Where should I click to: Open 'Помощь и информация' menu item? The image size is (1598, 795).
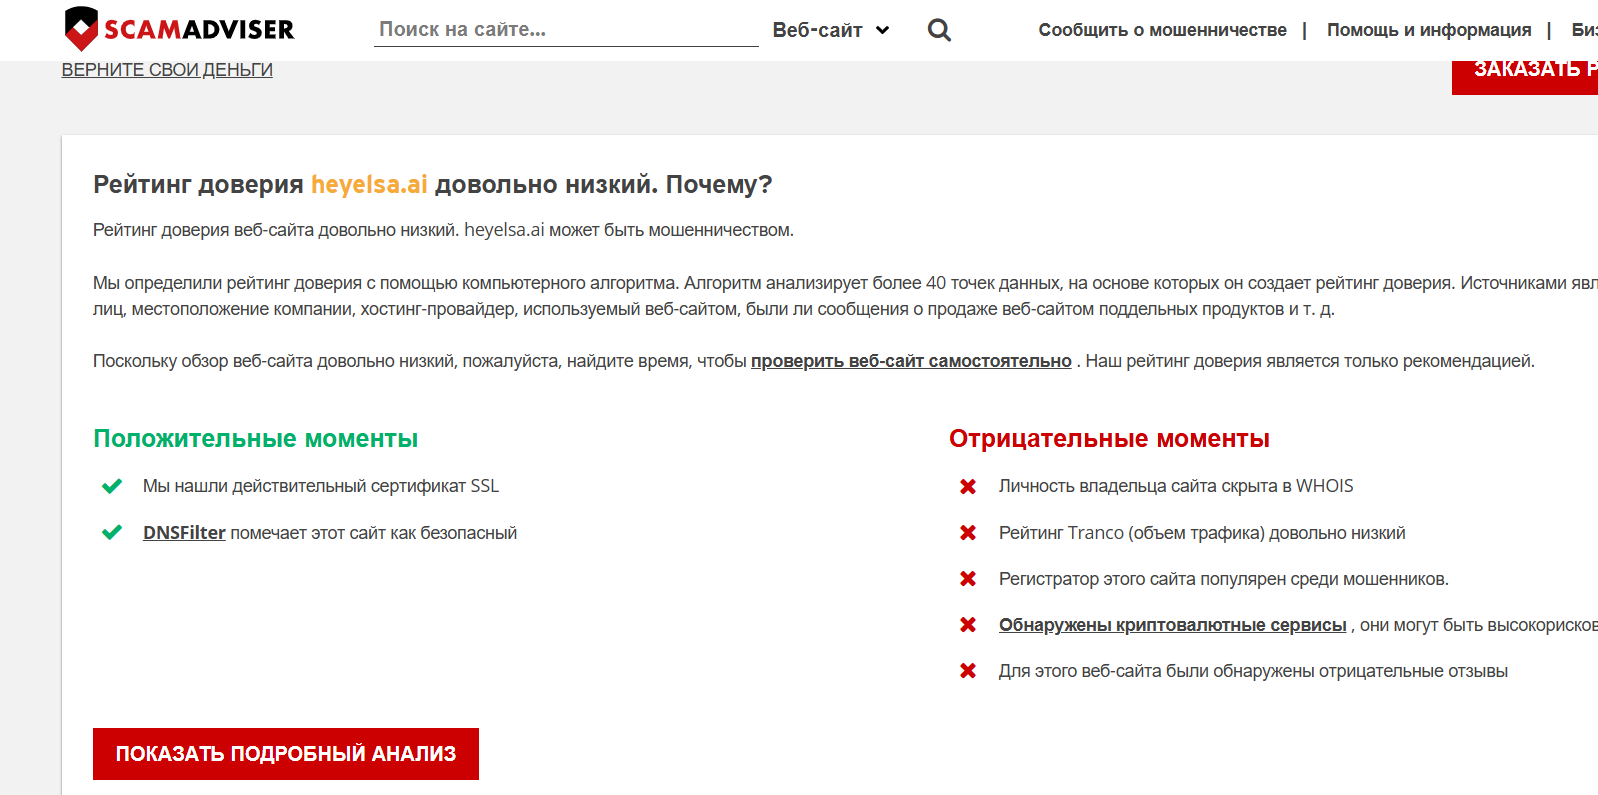(1429, 30)
